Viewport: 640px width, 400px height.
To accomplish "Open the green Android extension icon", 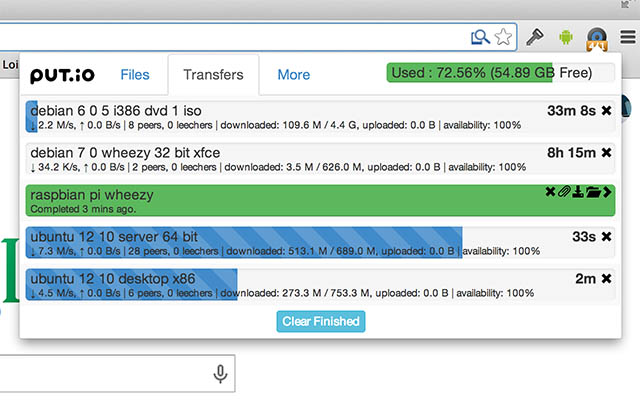I will coord(566,37).
